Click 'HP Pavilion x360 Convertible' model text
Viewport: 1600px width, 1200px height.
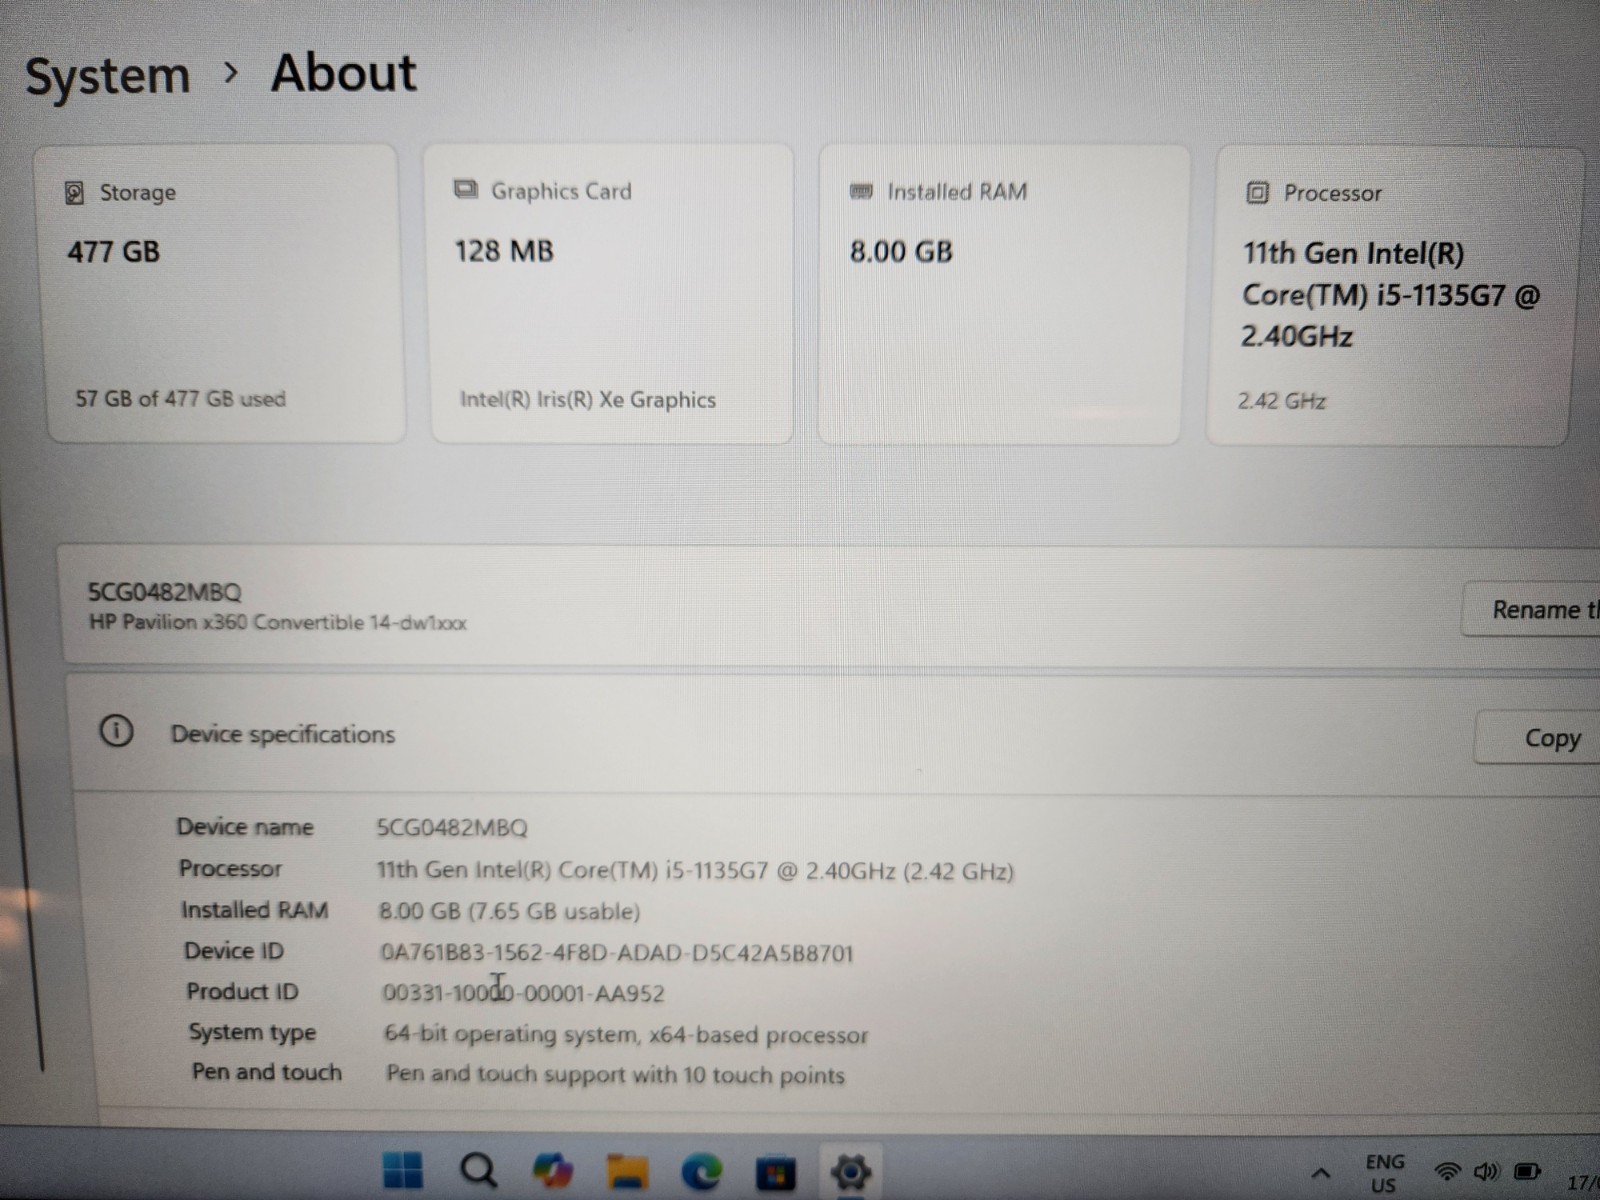point(277,622)
